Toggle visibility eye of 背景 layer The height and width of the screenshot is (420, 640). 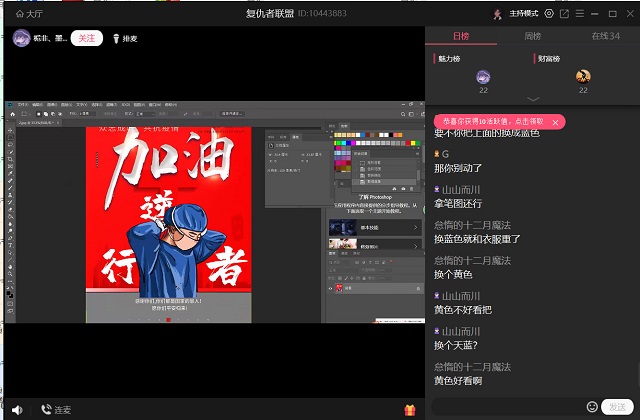tap(331, 288)
